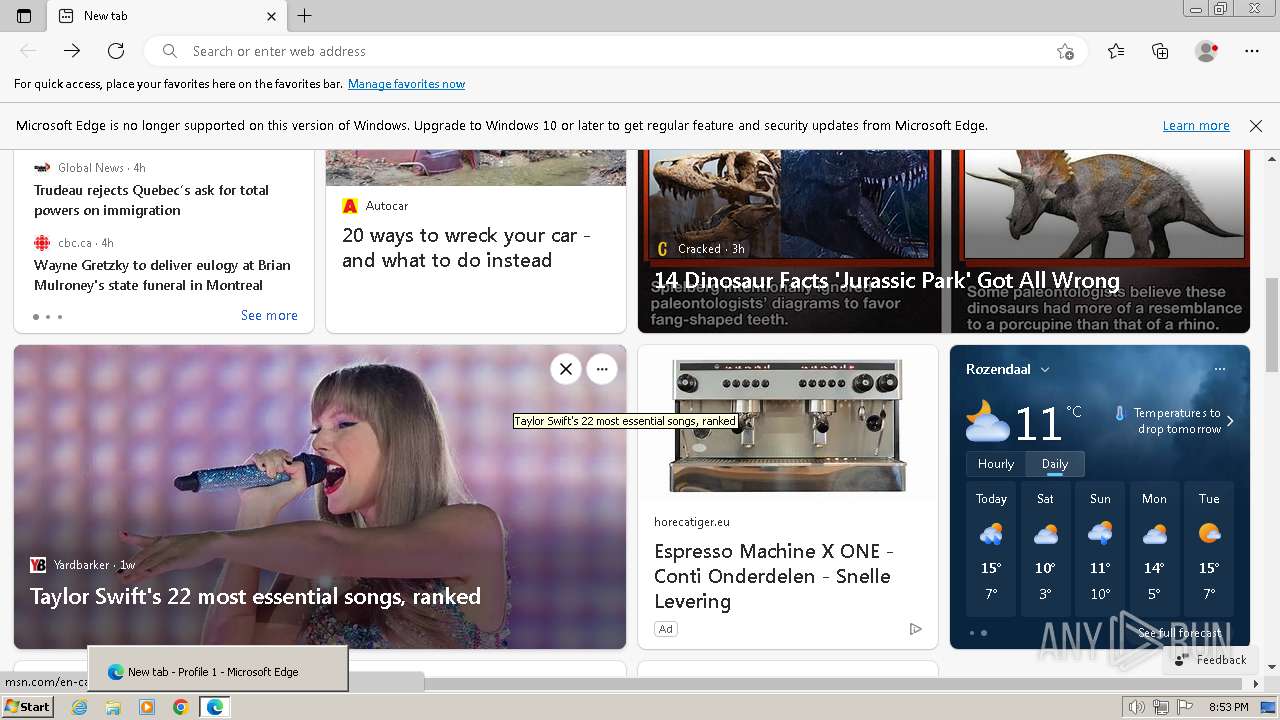Click the 8:53 PM taskbar clock

[1228, 707]
